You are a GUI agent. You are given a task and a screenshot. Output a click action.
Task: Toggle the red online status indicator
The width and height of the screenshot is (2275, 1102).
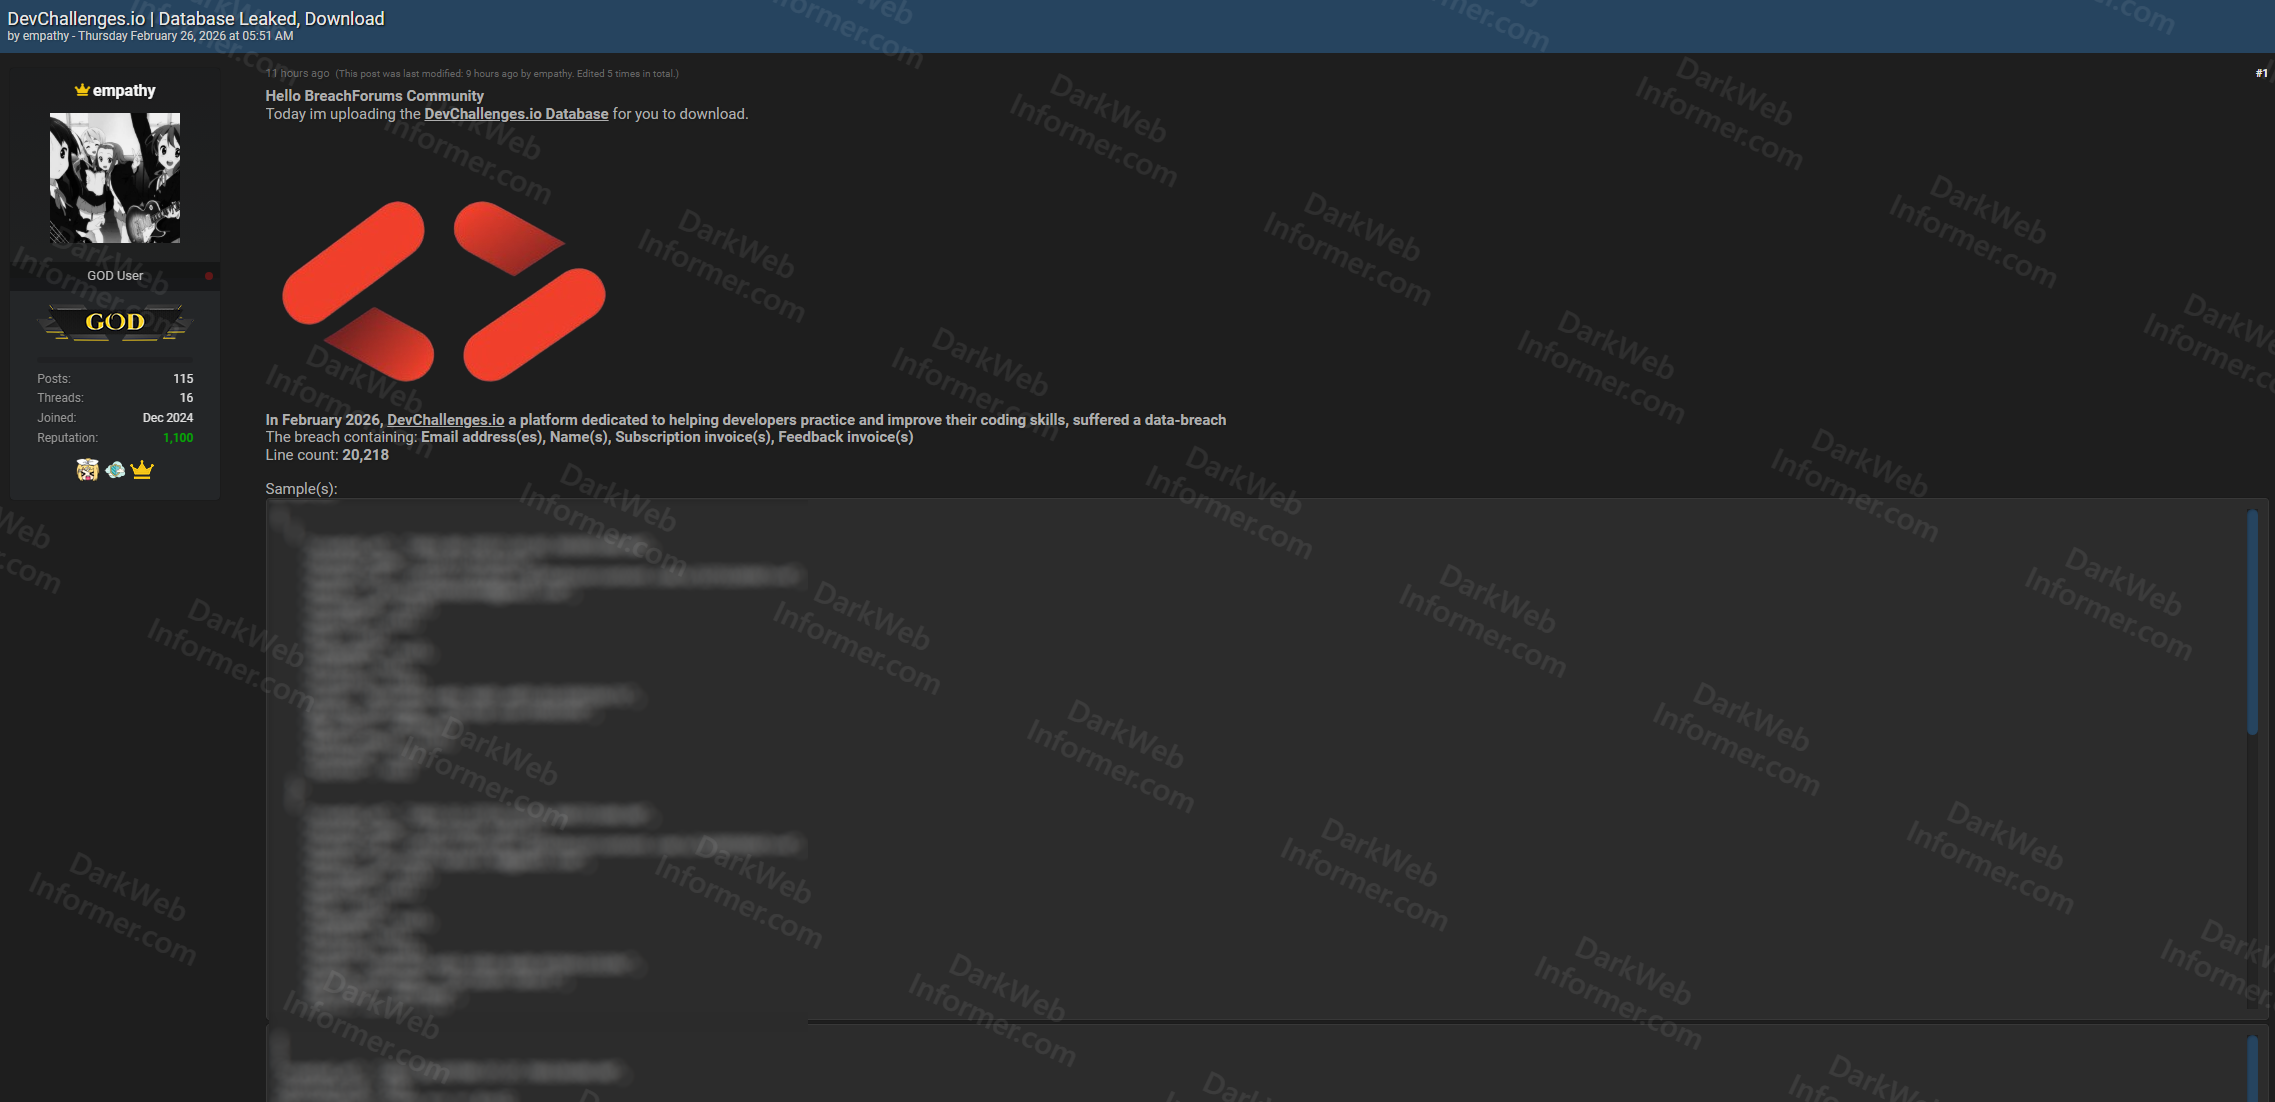[208, 275]
